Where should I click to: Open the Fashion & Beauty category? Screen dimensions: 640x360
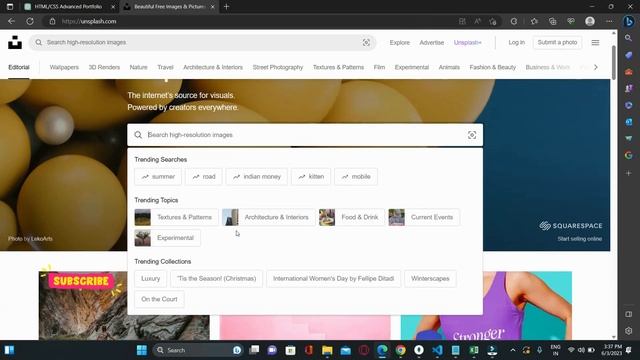point(493,67)
